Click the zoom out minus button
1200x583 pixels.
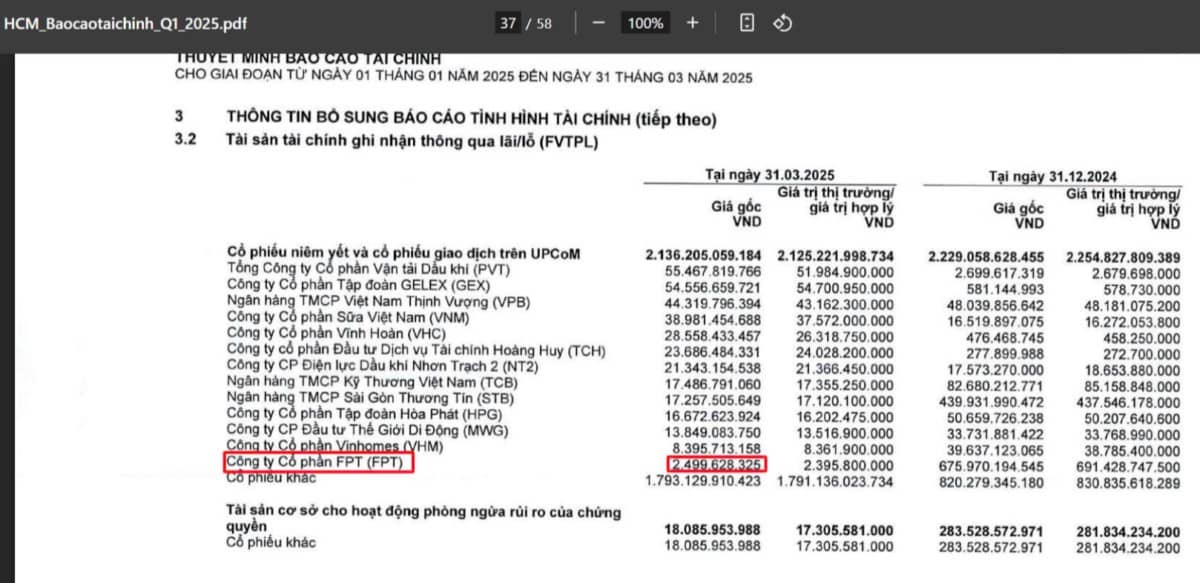pos(598,23)
